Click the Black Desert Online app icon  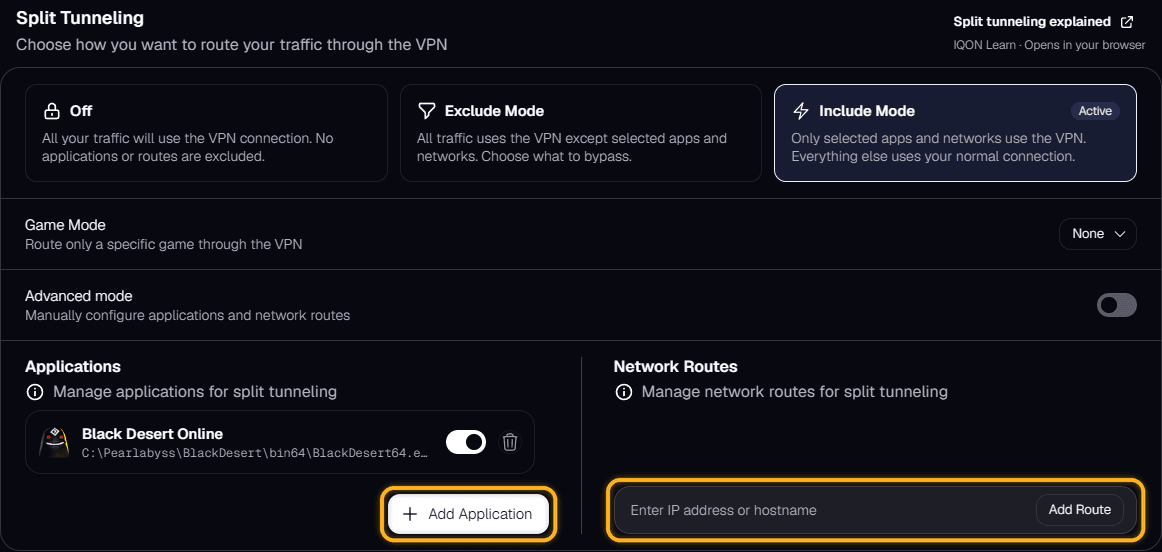coord(54,442)
